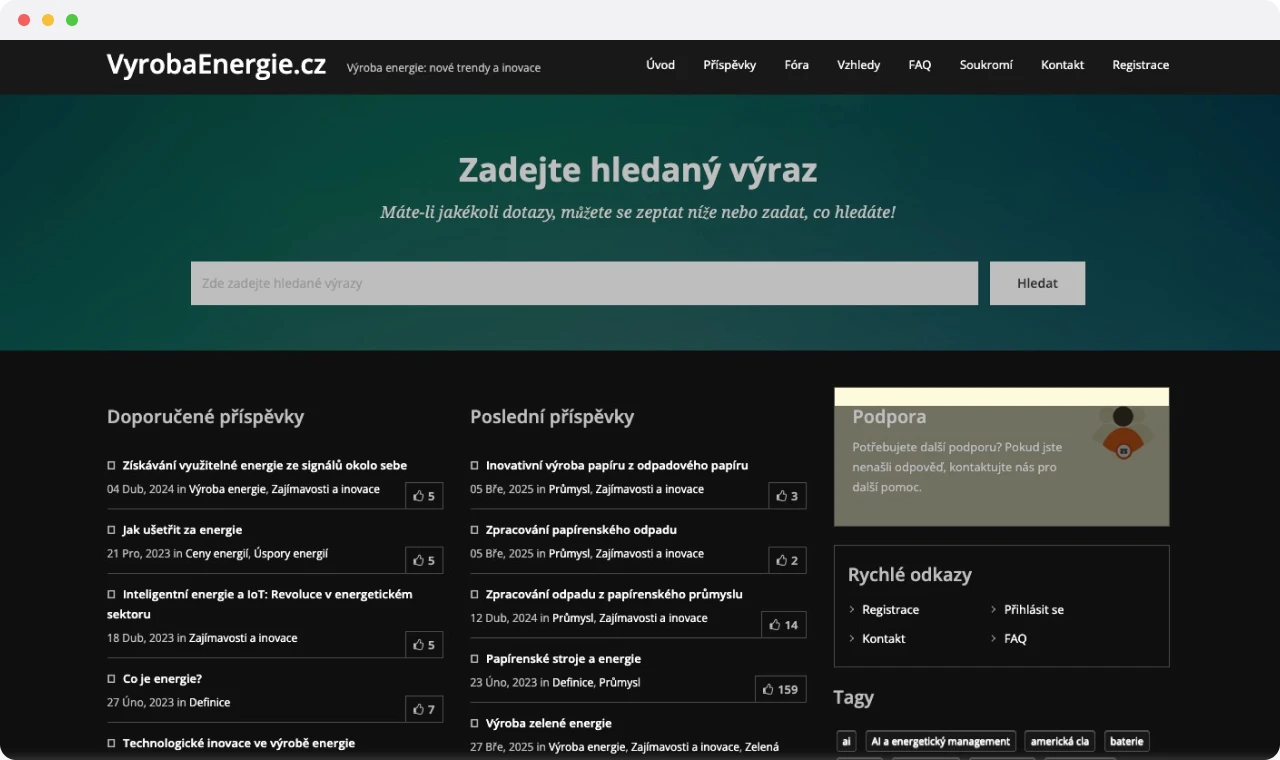Screen dimensions: 1280x760
Task: Click the like icon on 'Zpracování papírenského odpadu'
Action: (x=787, y=560)
